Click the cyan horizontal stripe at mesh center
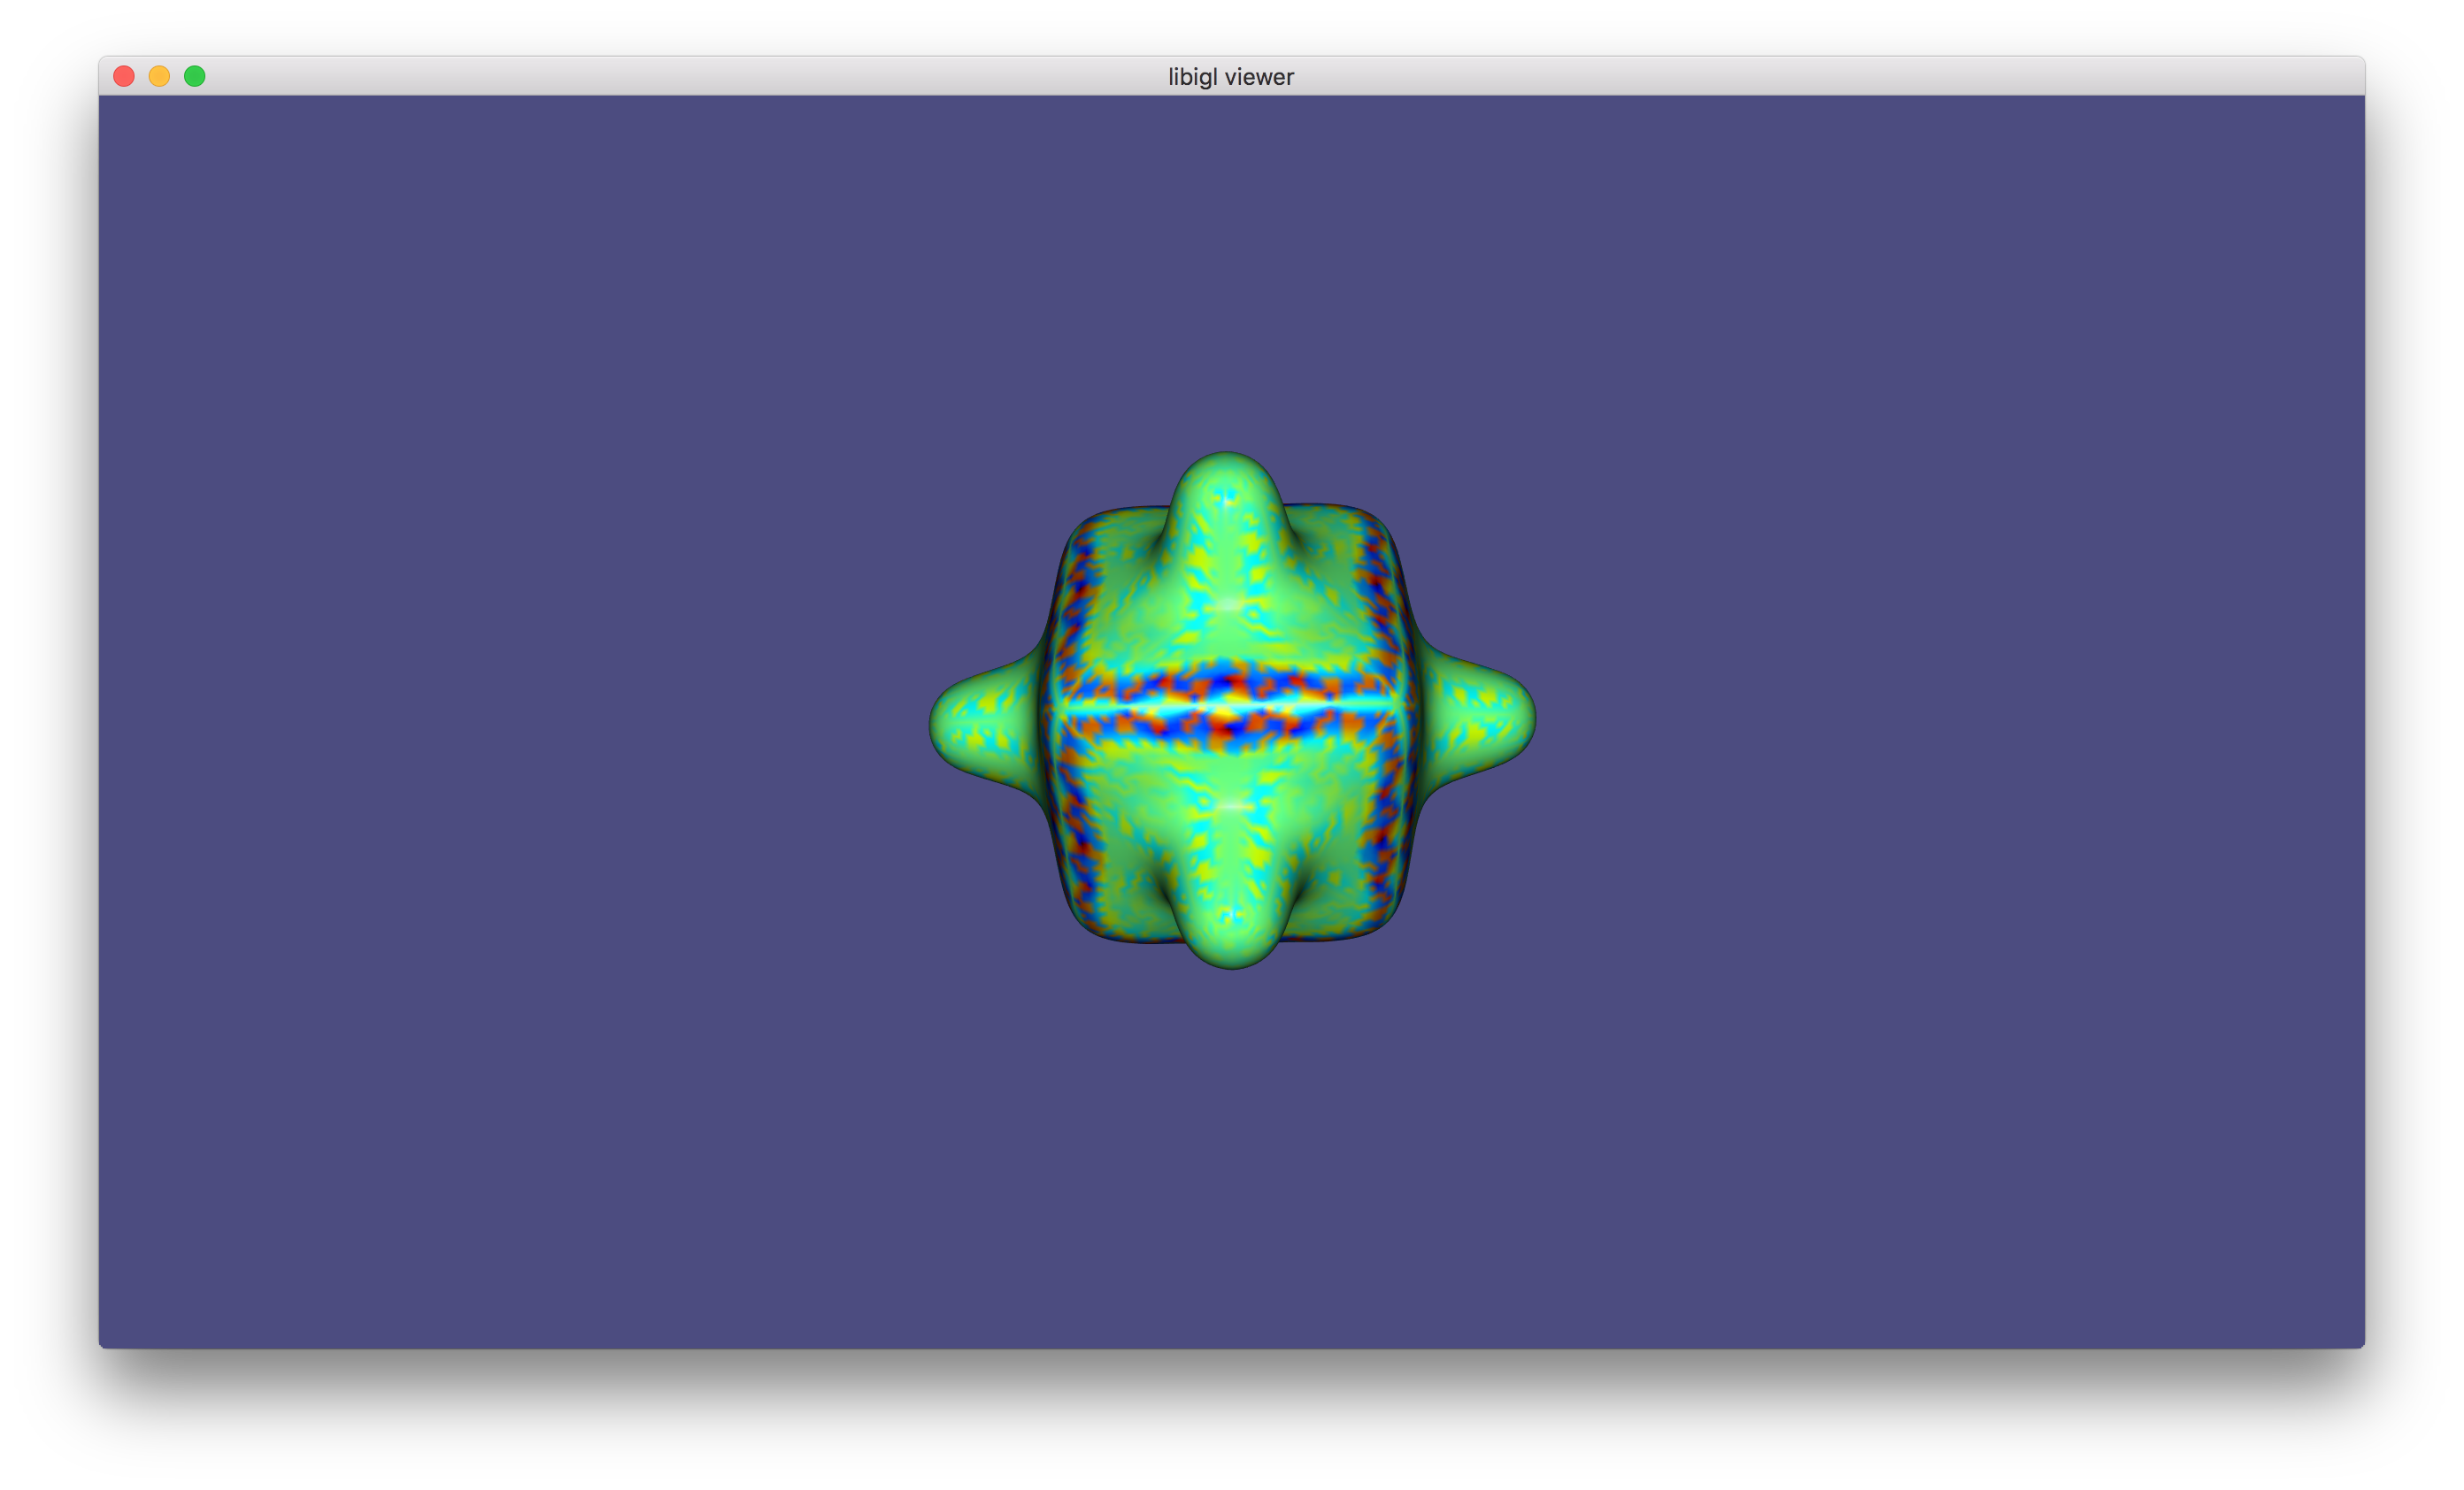 [x=1230, y=707]
